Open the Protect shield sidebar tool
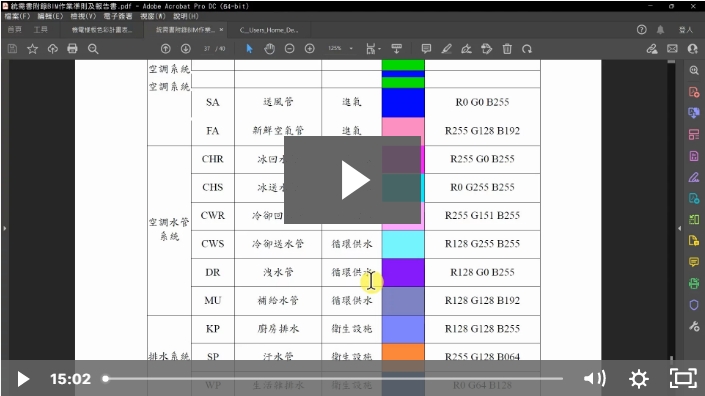Screen dimensions: 705x396 click(x=694, y=305)
